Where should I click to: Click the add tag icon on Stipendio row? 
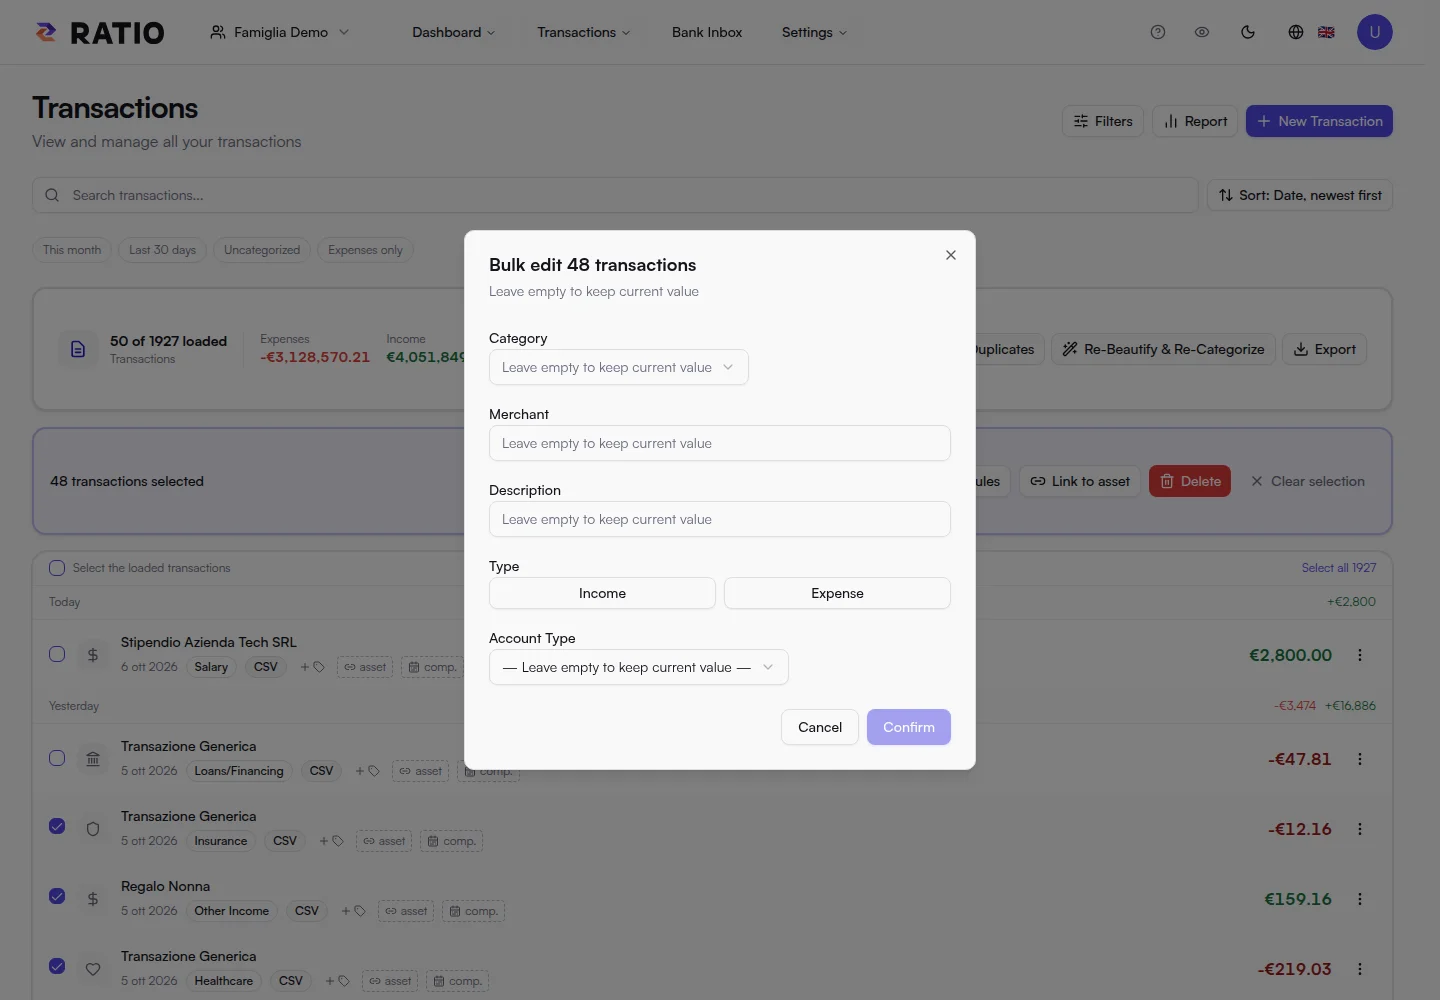coord(313,667)
